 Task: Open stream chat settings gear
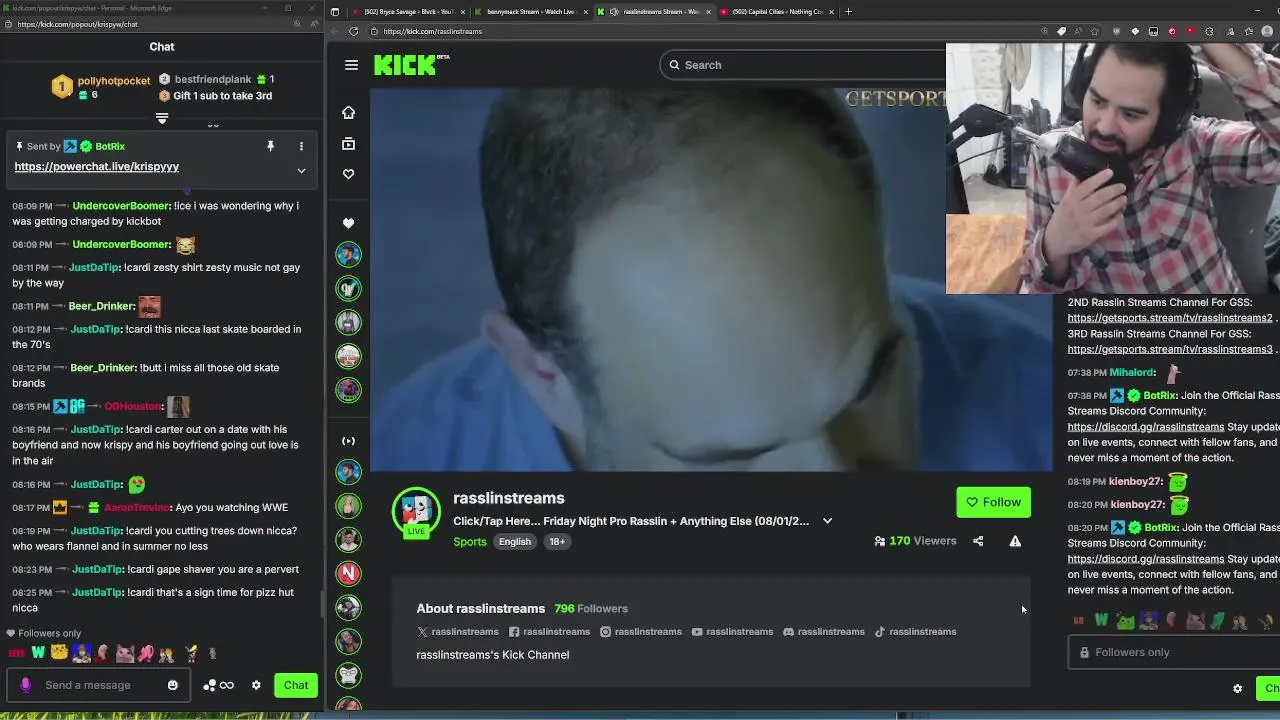coord(1237,688)
